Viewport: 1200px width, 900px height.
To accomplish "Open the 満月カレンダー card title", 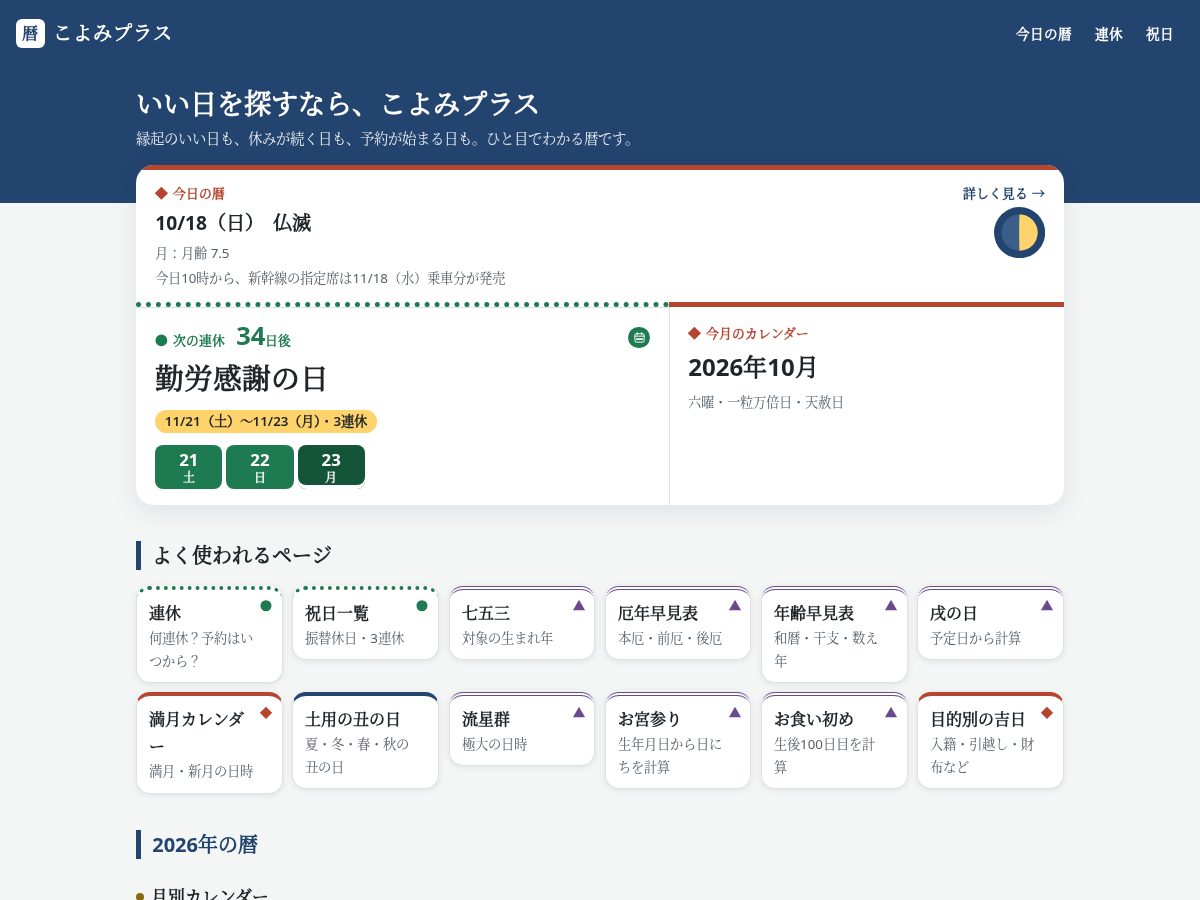I will [x=197, y=733].
